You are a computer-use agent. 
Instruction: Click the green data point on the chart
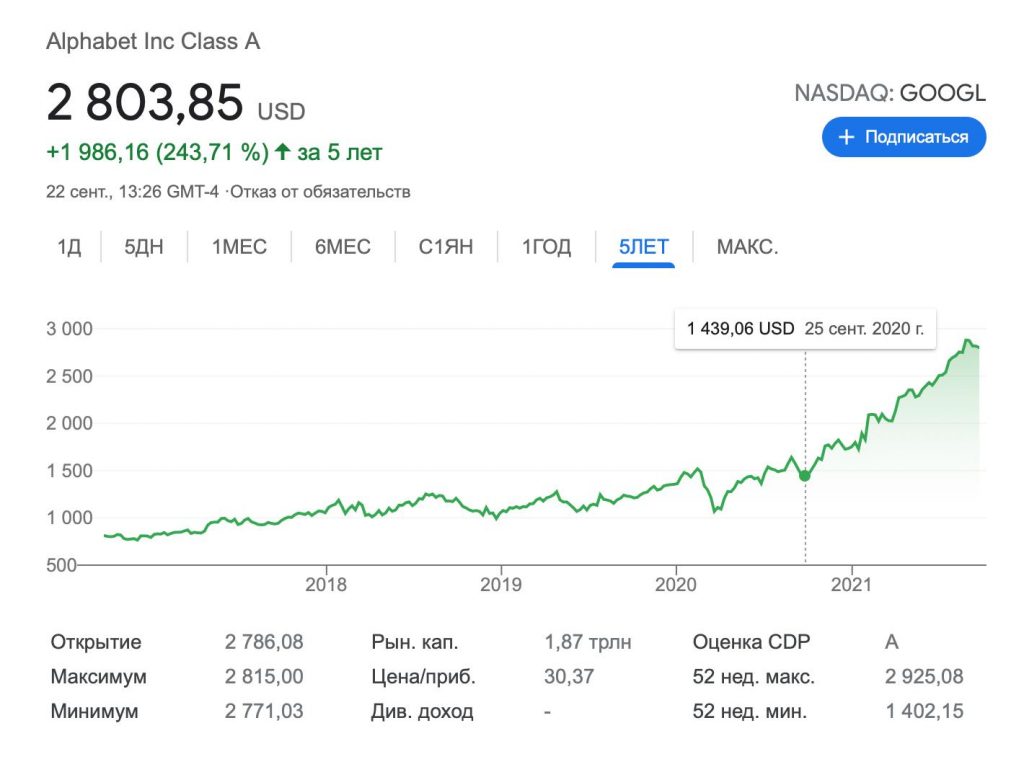[x=805, y=476]
